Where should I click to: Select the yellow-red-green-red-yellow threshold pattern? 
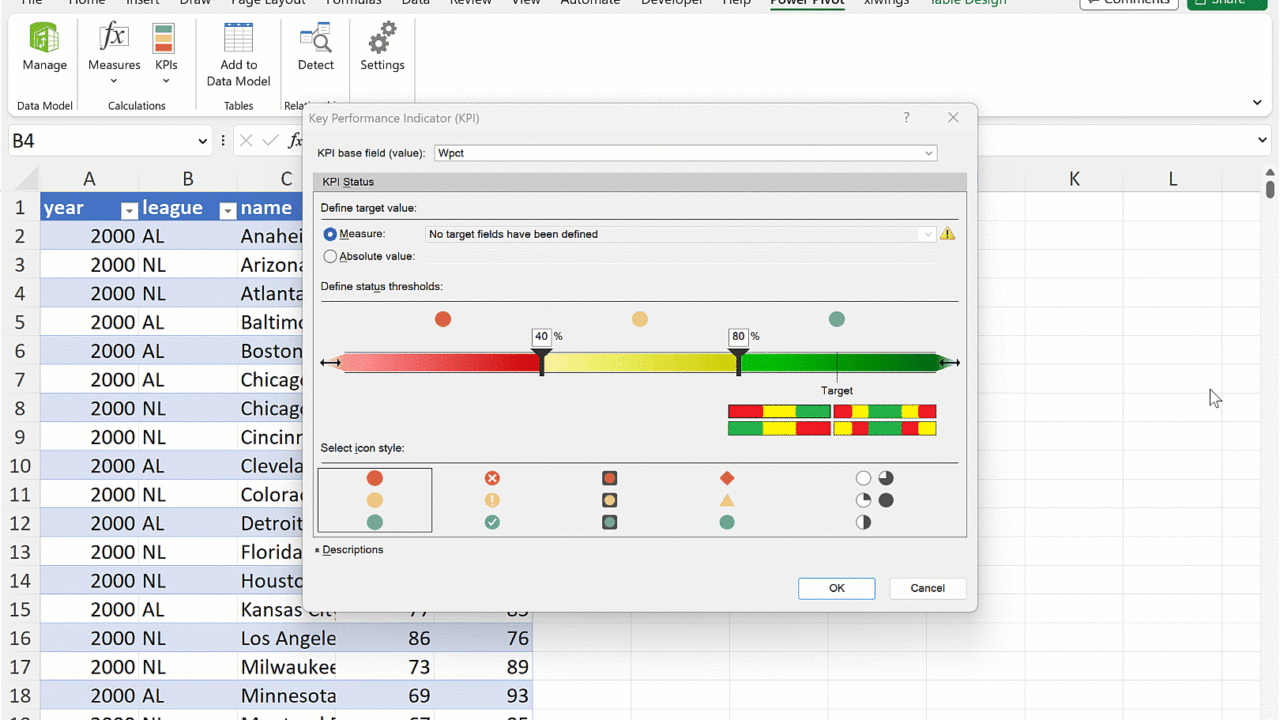885,429
